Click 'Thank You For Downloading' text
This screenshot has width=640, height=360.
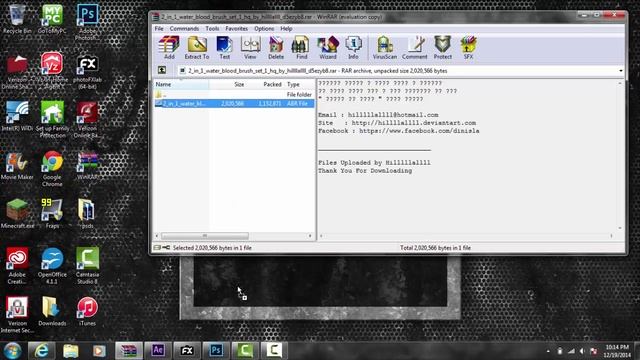365,171
